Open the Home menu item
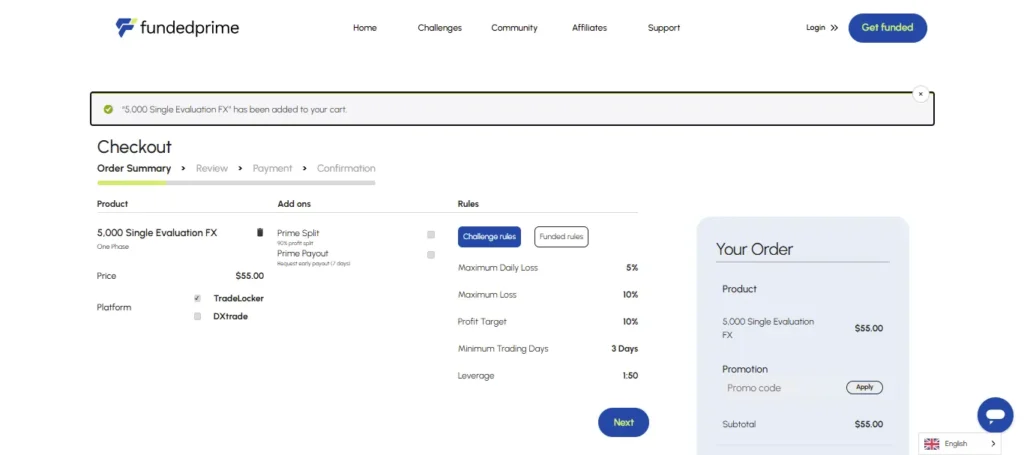Viewport: 1024px width, 455px height. tap(364, 28)
